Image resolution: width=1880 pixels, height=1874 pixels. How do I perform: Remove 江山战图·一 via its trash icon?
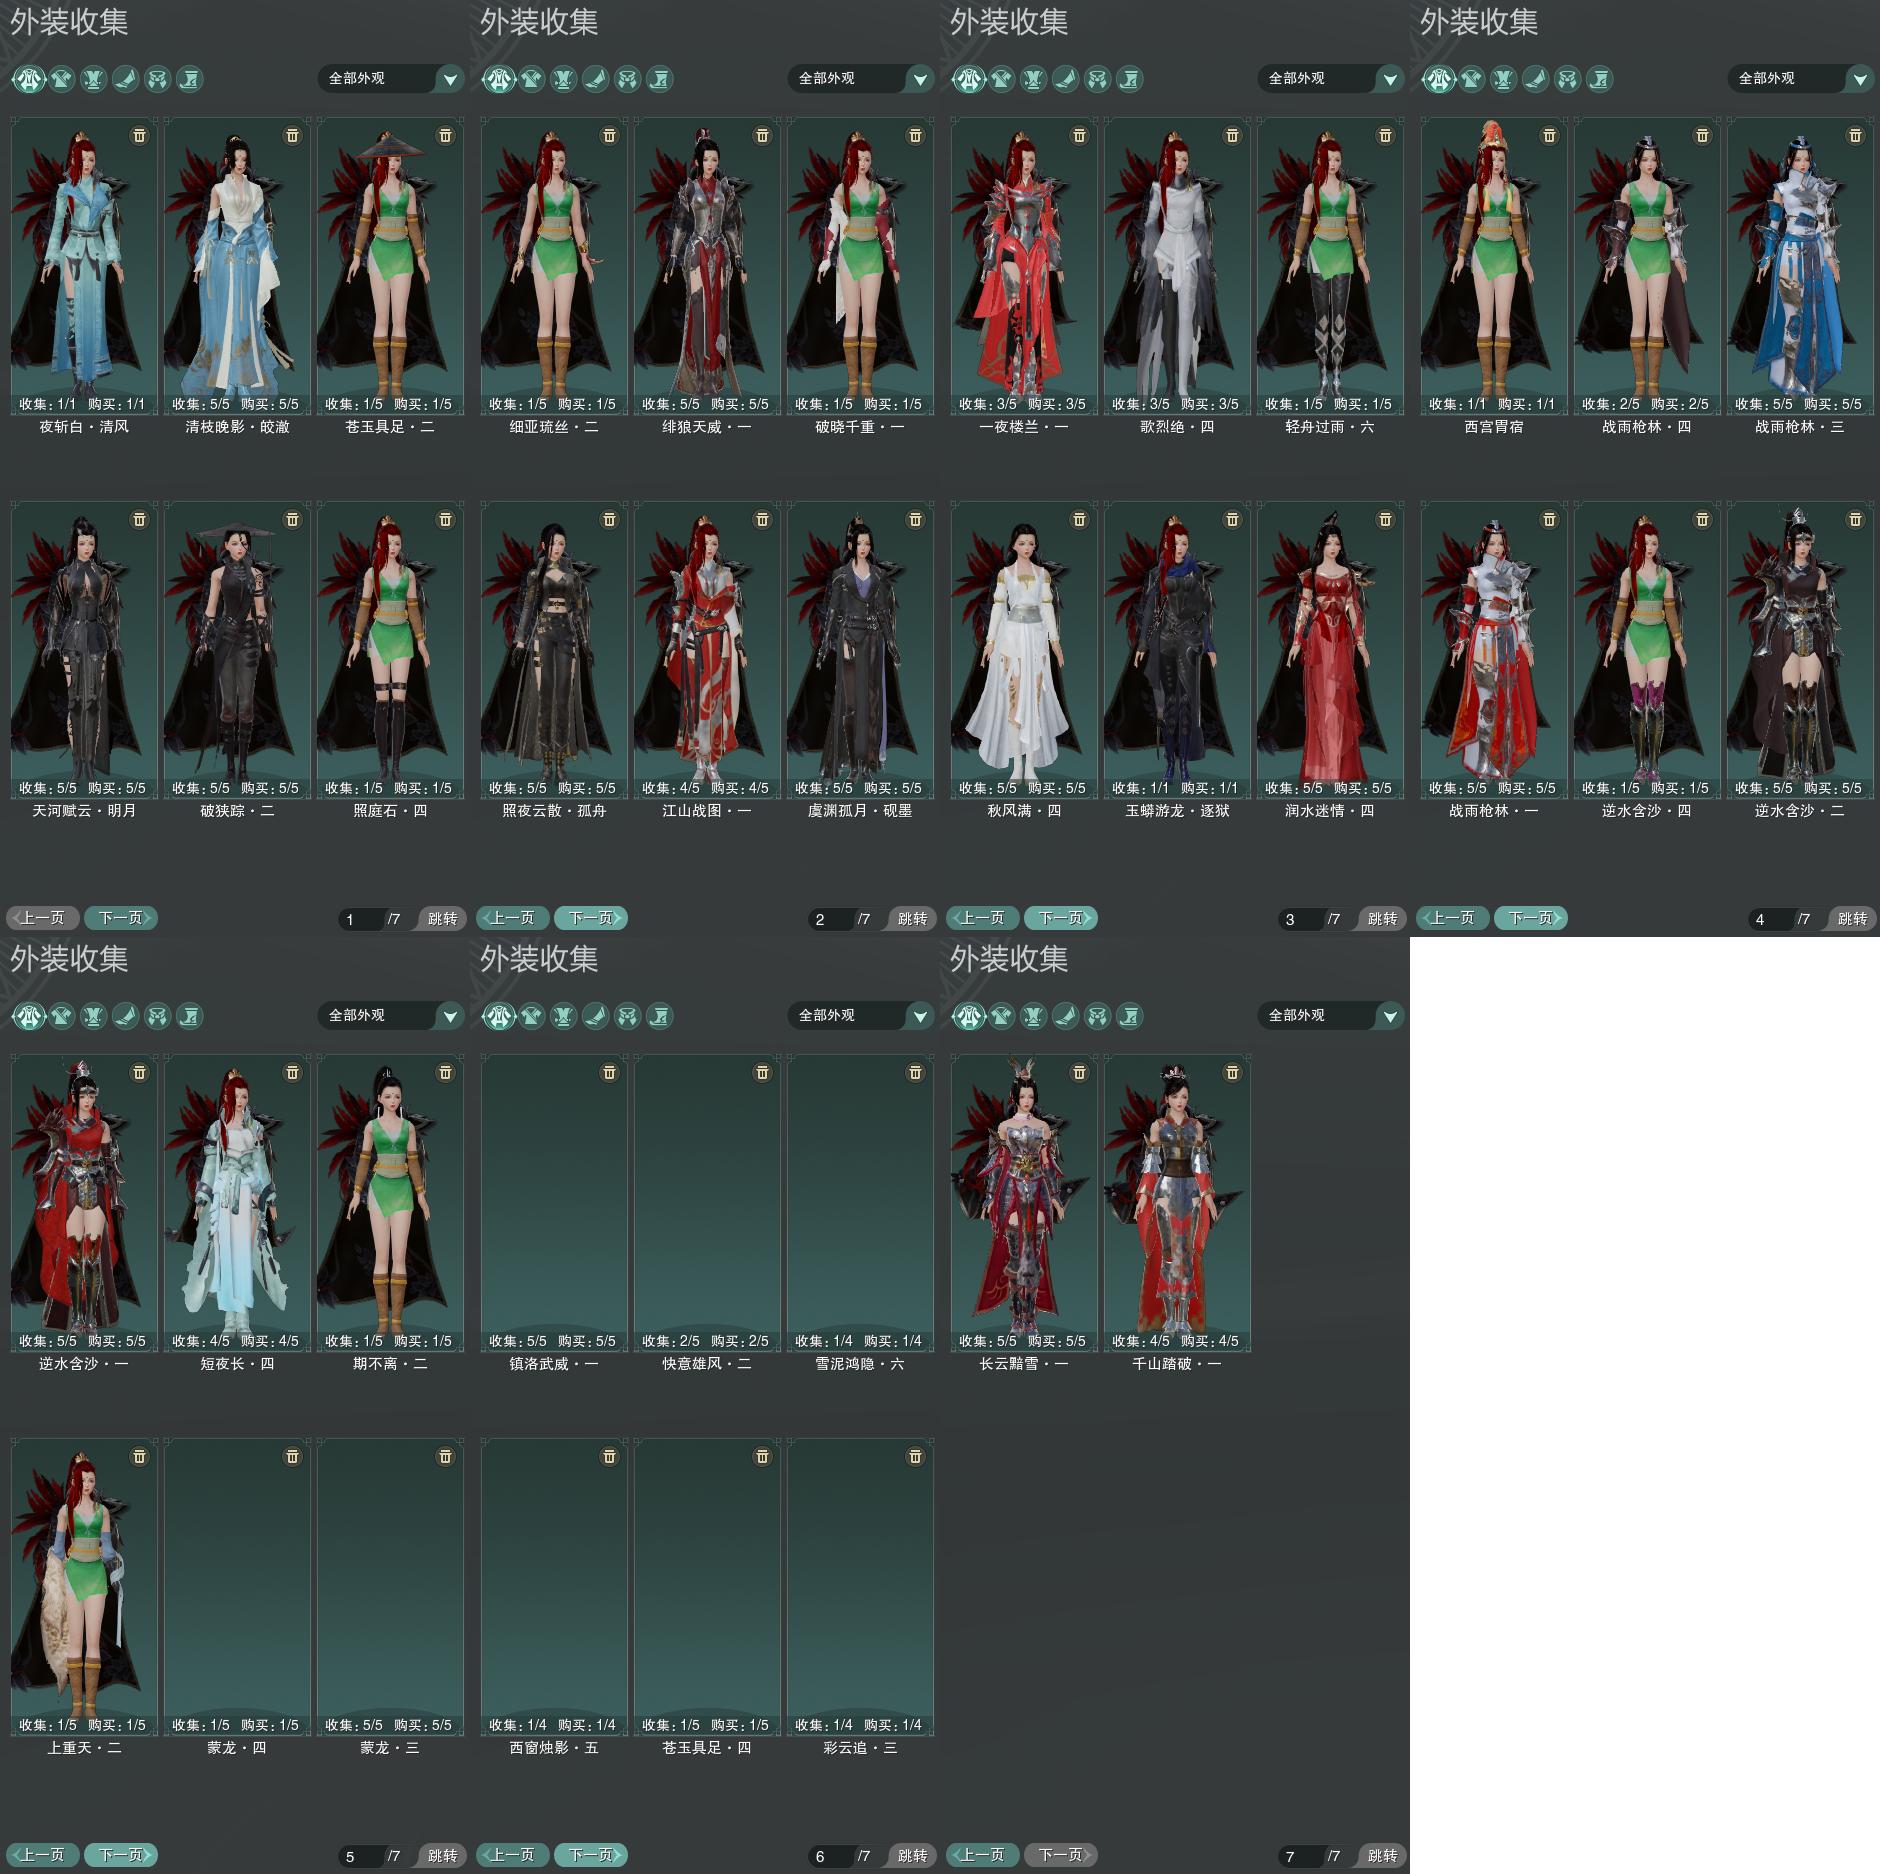[762, 519]
